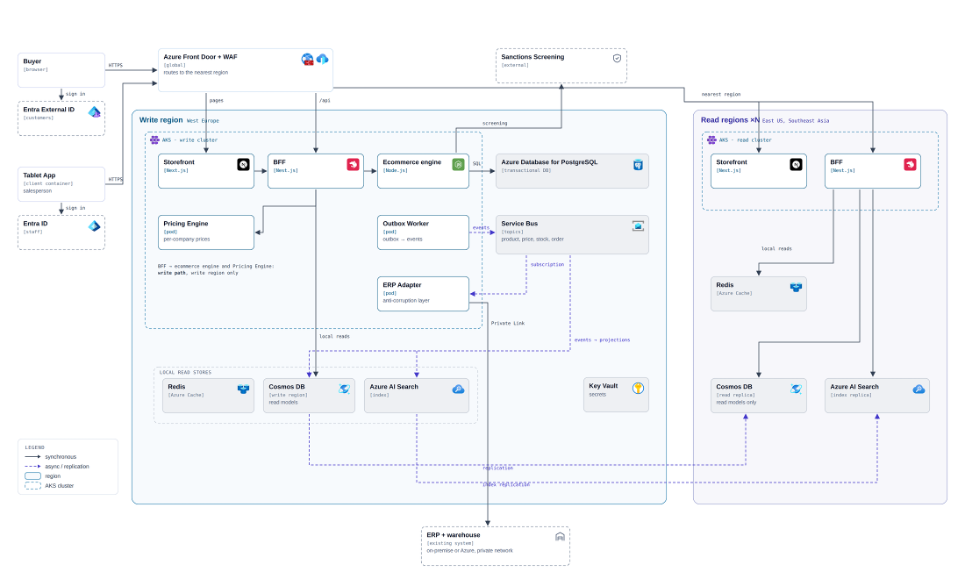Click the shield icon on Sanctions Screening

617,59
